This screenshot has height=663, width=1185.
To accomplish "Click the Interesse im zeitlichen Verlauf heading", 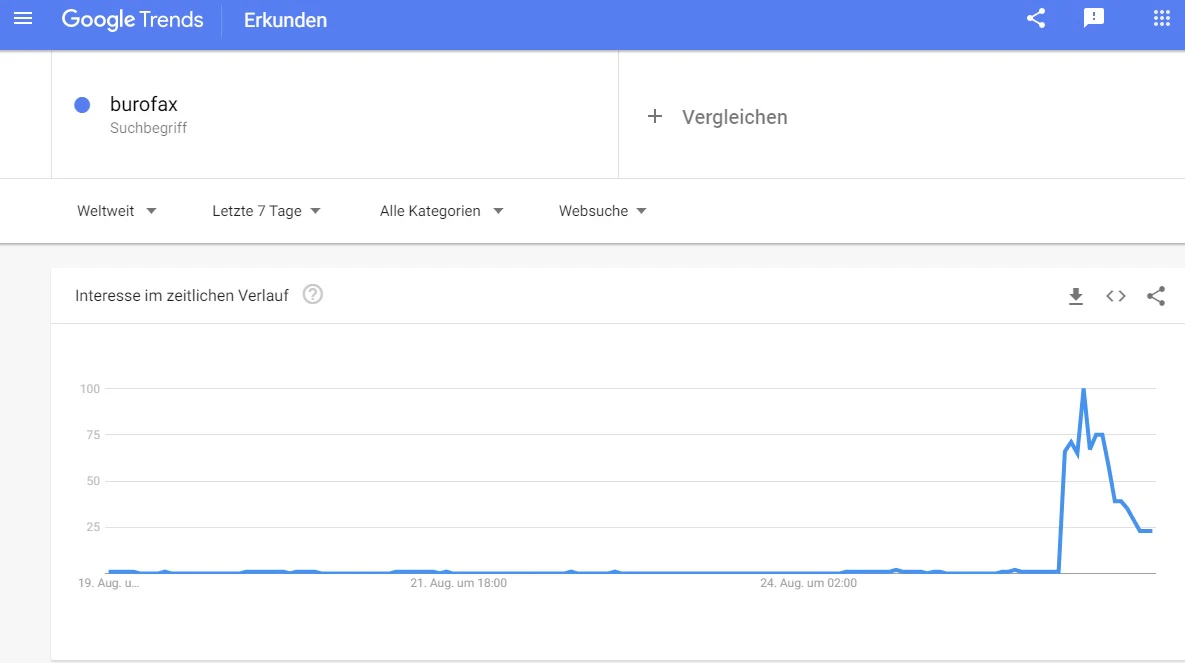I will tap(181, 296).
